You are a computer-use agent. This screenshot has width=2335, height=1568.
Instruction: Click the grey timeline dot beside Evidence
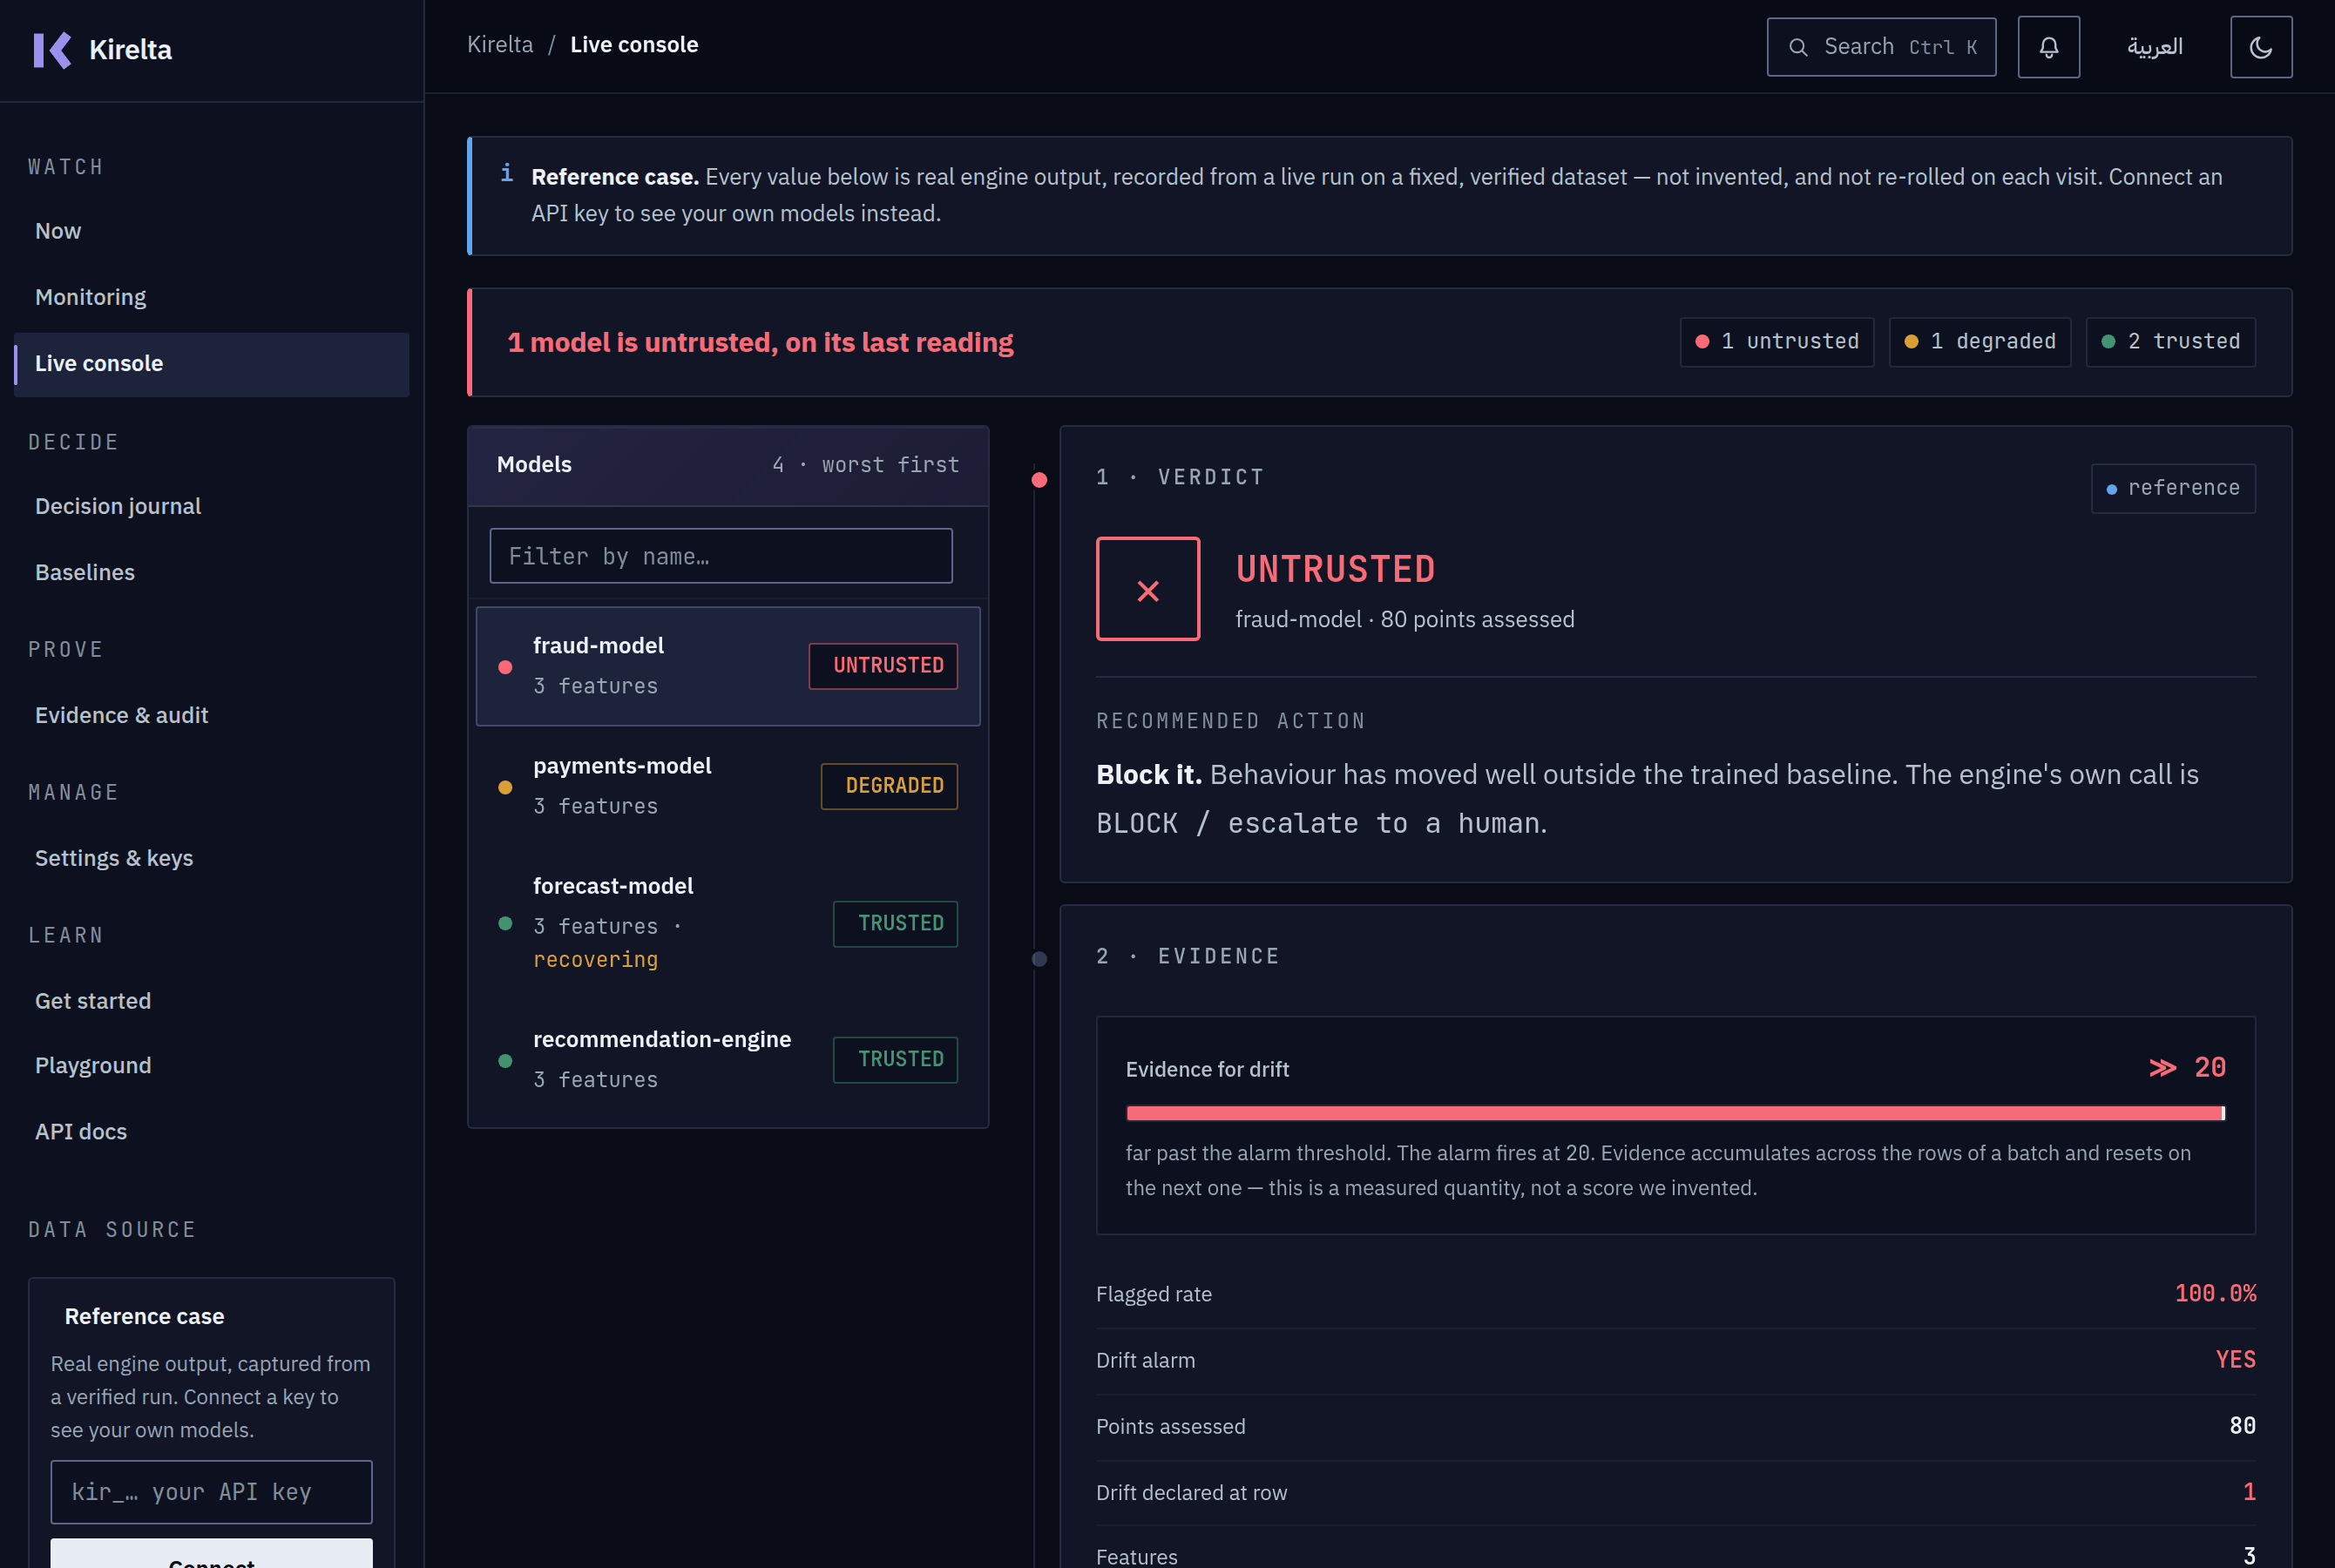coord(1039,959)
